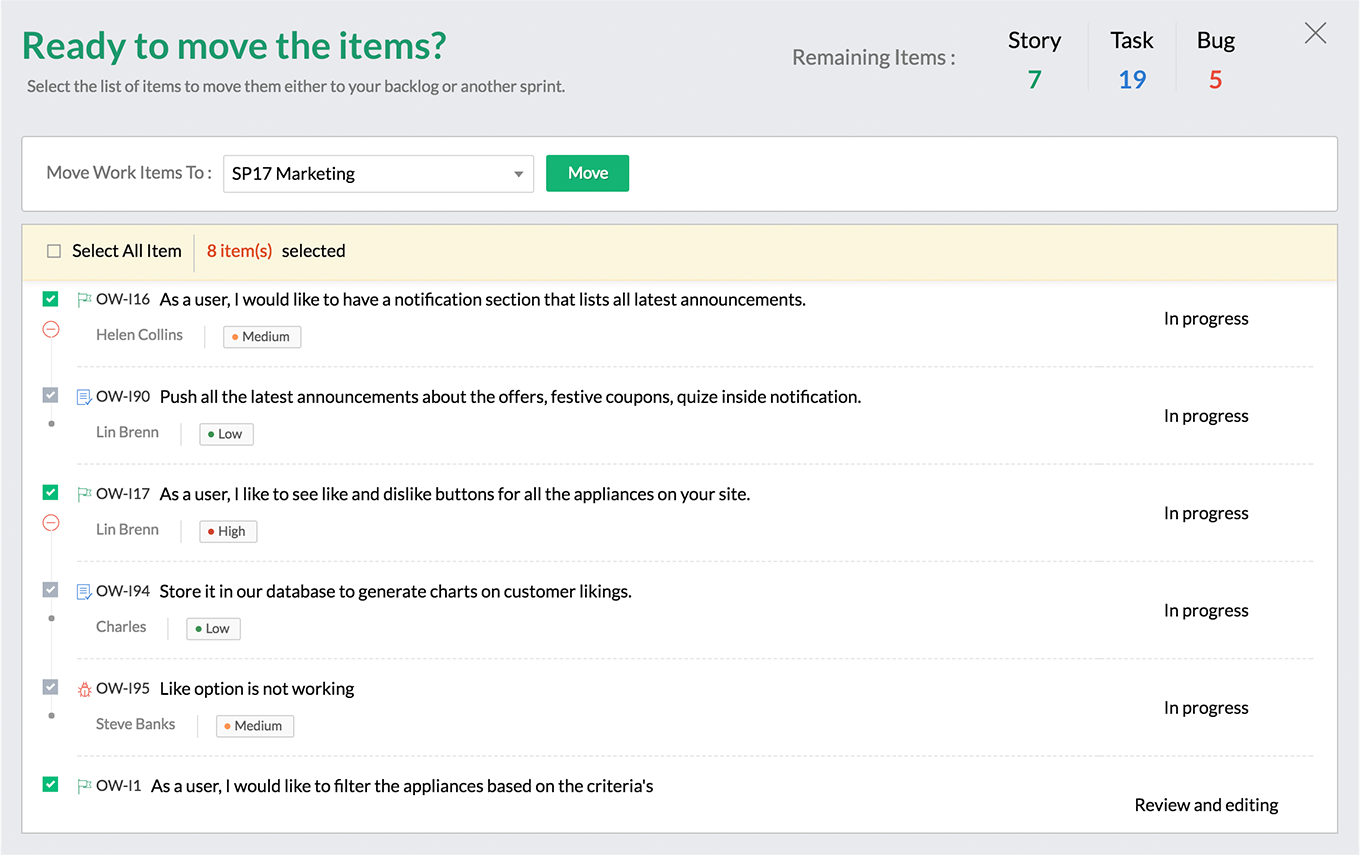Uncheck the OW-I17 story checkbox
The height and width of the screenshot is (855, 1360).
[51, 492]
